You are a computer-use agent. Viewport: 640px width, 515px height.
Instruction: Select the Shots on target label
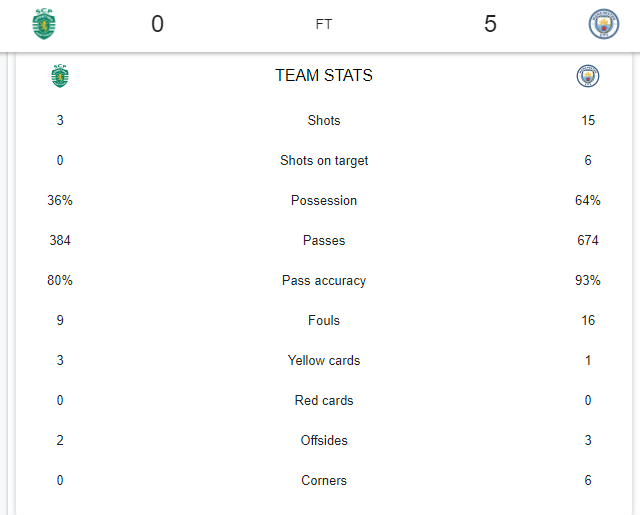(x=324, y=161)
